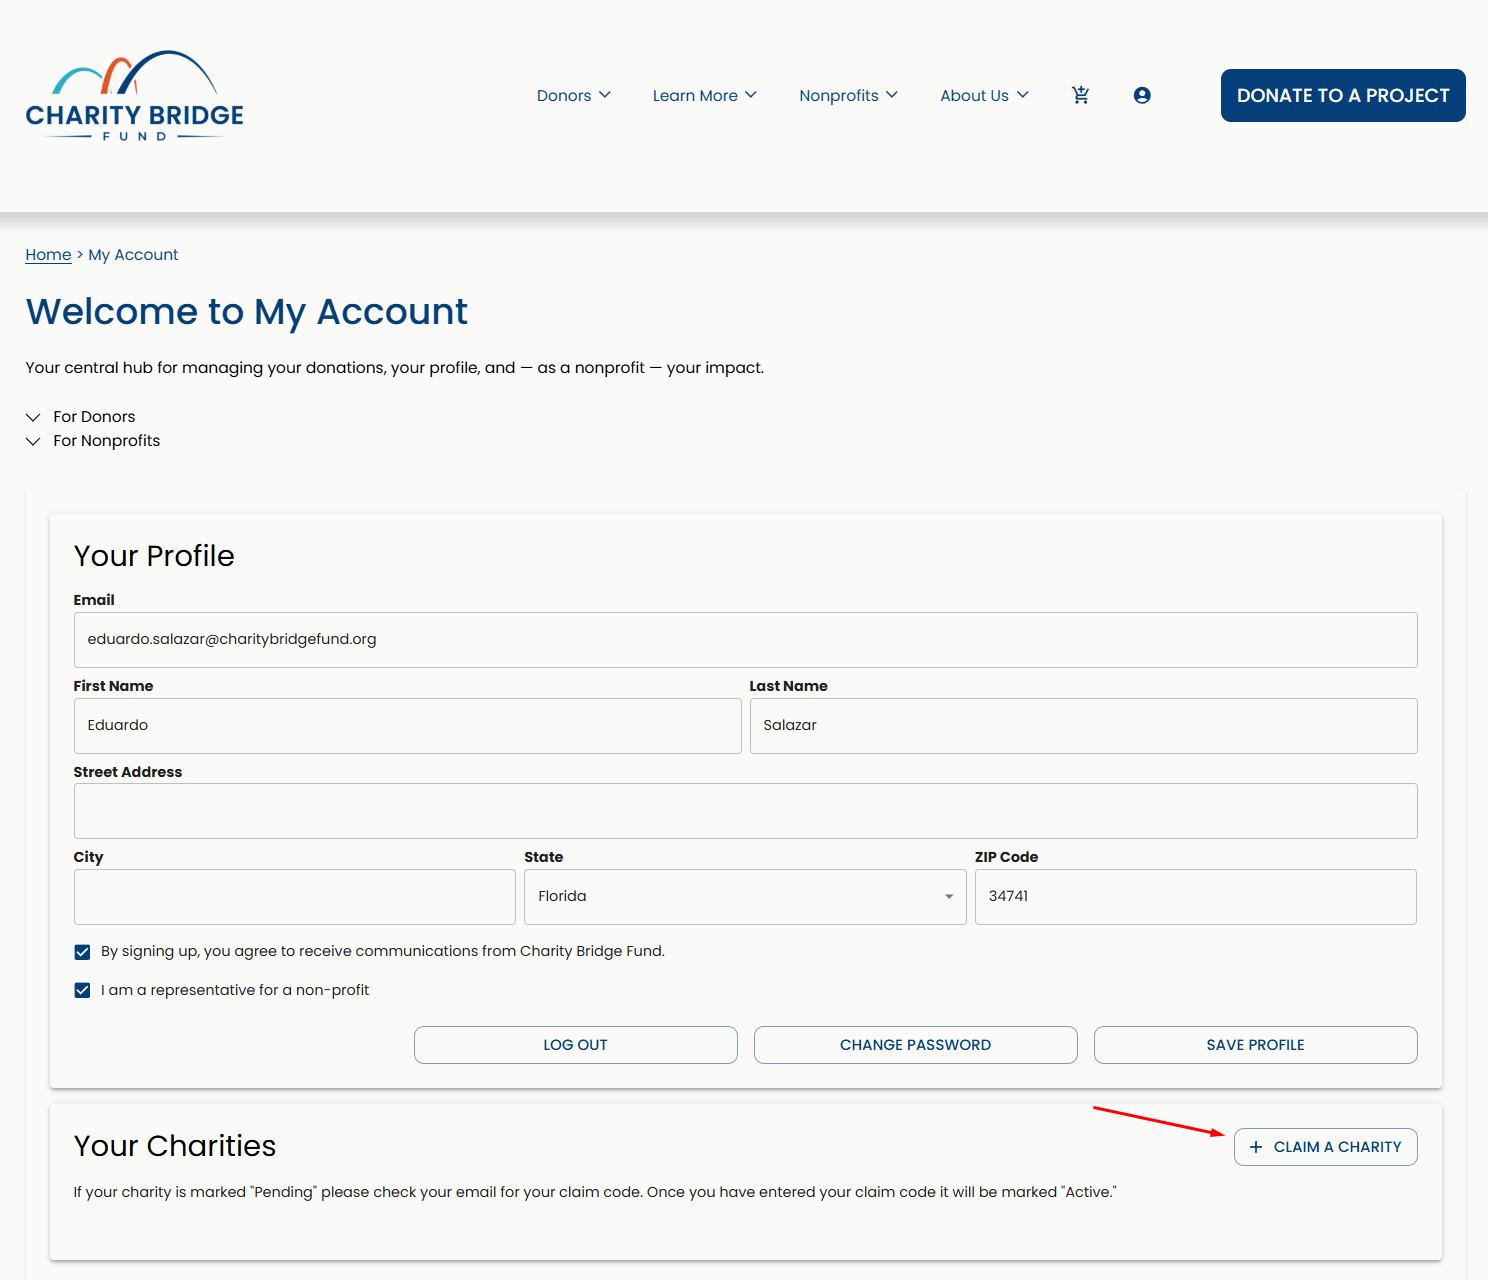
Task: Expand the For Donors section
Action: tap(81, 417)
